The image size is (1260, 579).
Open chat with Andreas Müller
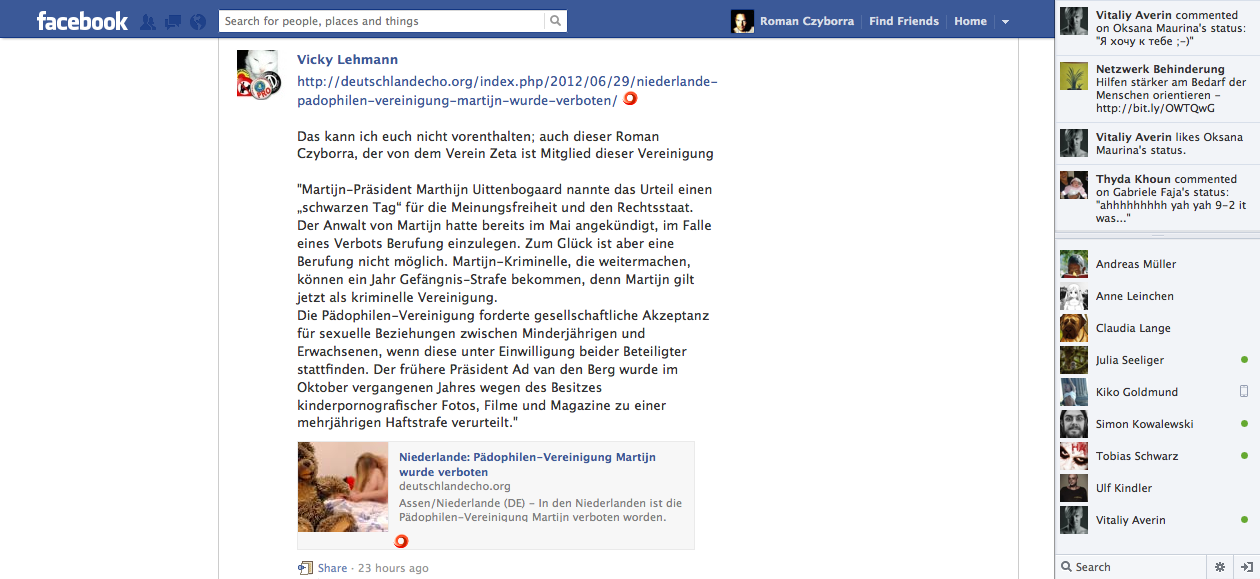pyautogui.click(x=1157, y=264)
